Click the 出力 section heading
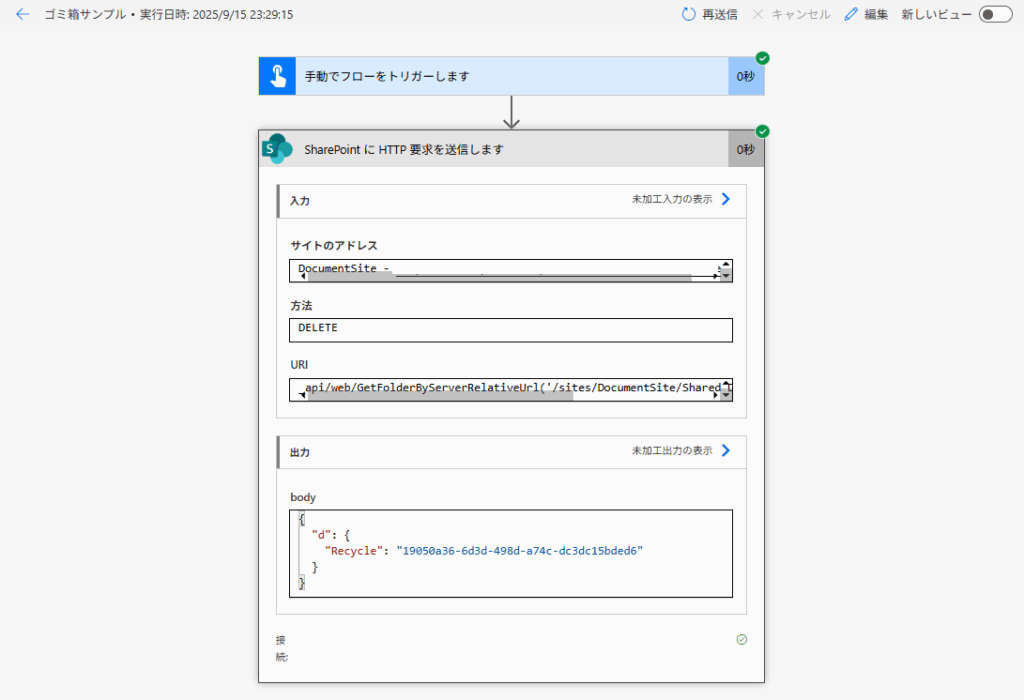The width and height of the screenshot is (1024, 700). coord(300,452)
